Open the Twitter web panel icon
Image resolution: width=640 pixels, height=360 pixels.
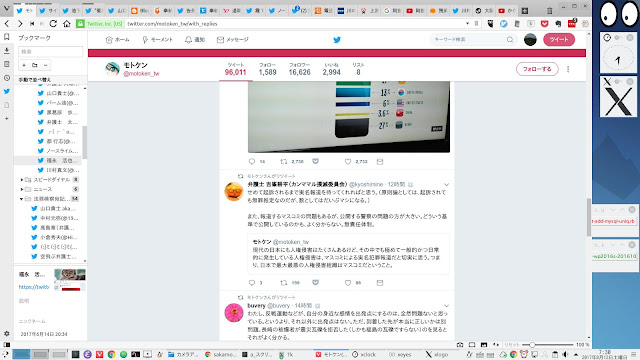point(7,91)
